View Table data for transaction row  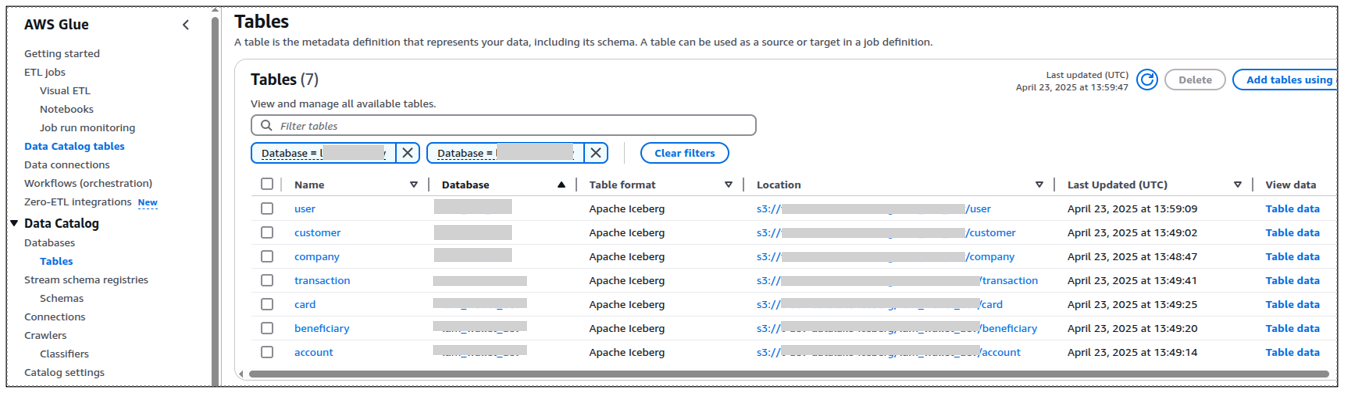1292,281
